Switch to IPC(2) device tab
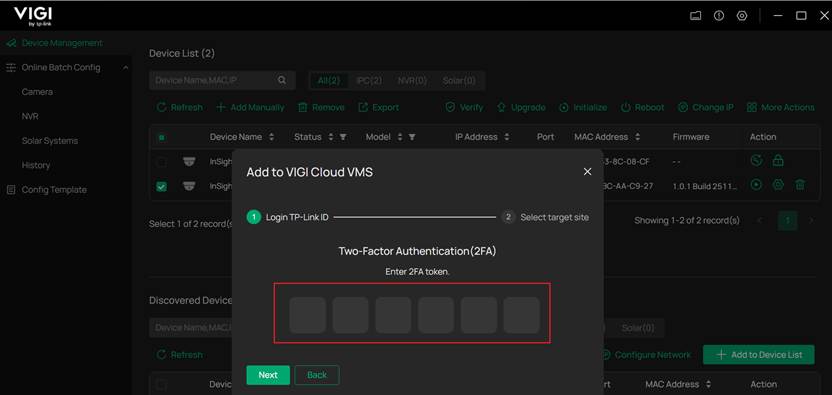The image size is (832, 395). tap(369, 81)
